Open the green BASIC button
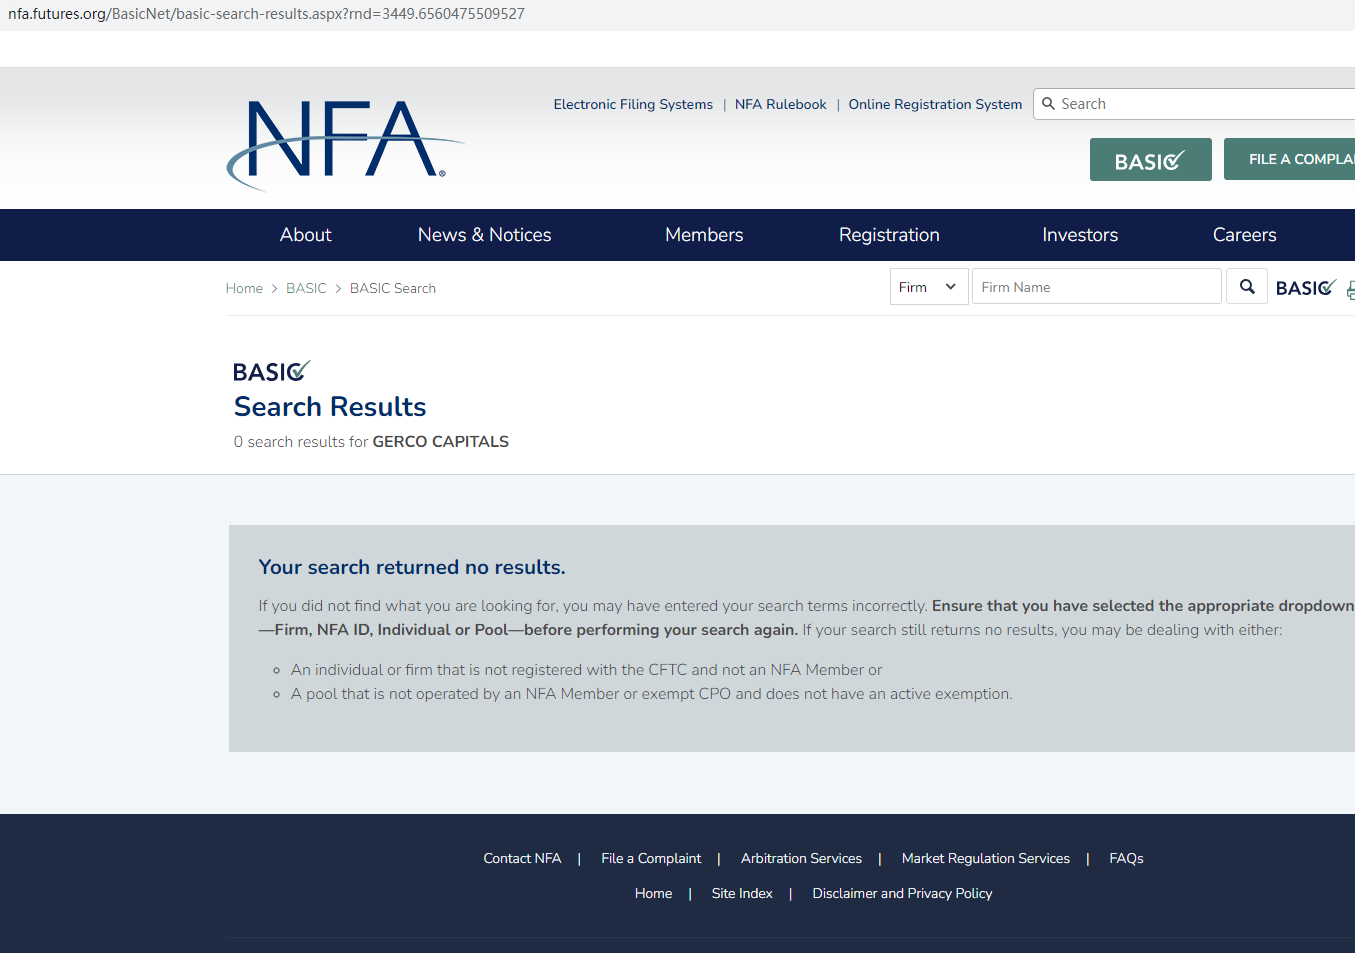This screenshot has height=953, width=1355. pos(1150,160)
